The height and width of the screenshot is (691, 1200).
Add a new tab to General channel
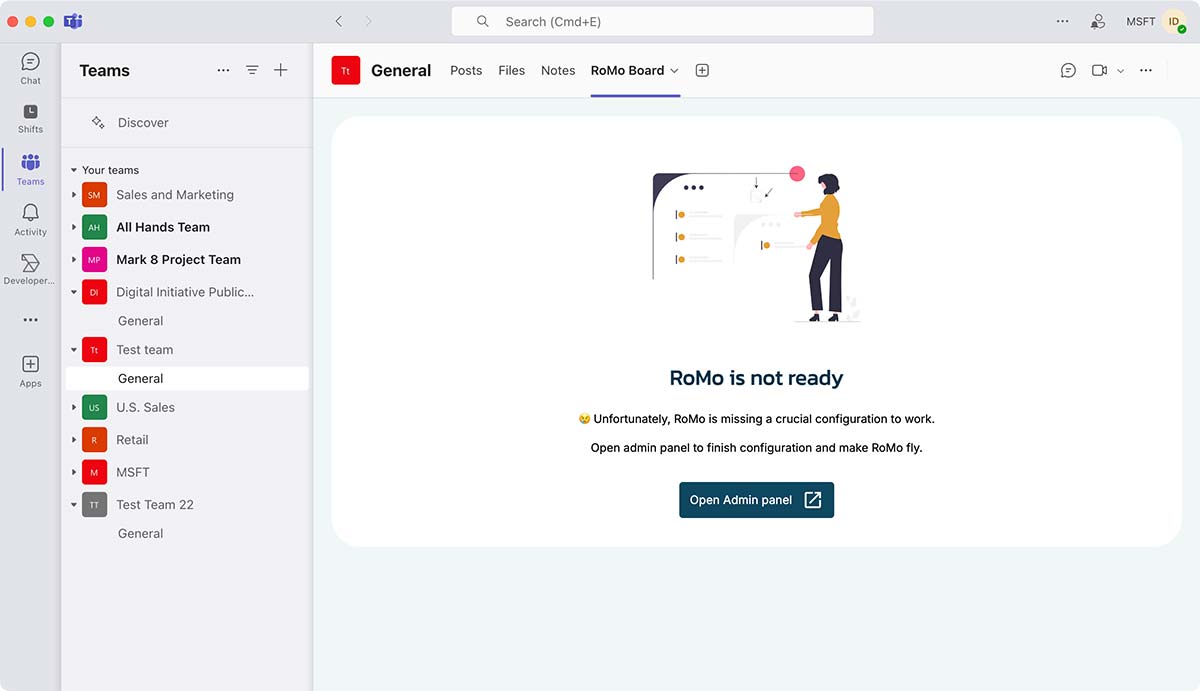(702, 70)
